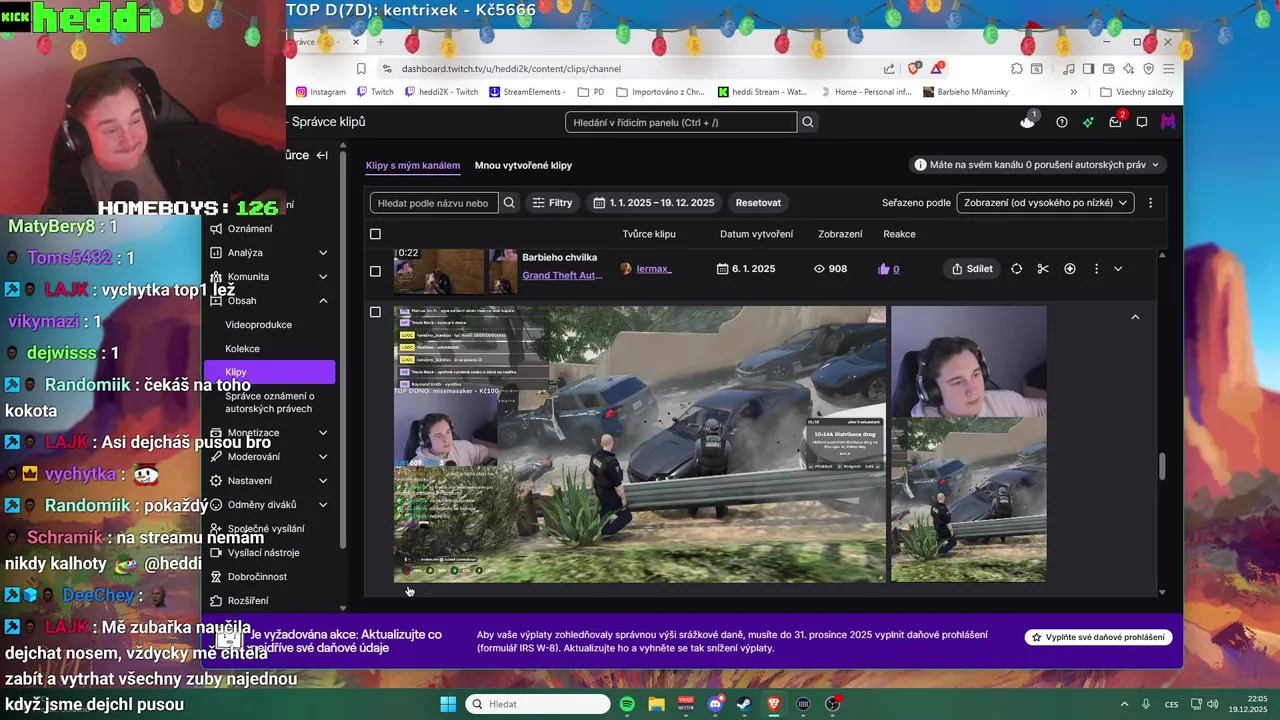Click the Barbieho chvilka clip thumbnail
The image size is (1280, 720).
(439, 270)
